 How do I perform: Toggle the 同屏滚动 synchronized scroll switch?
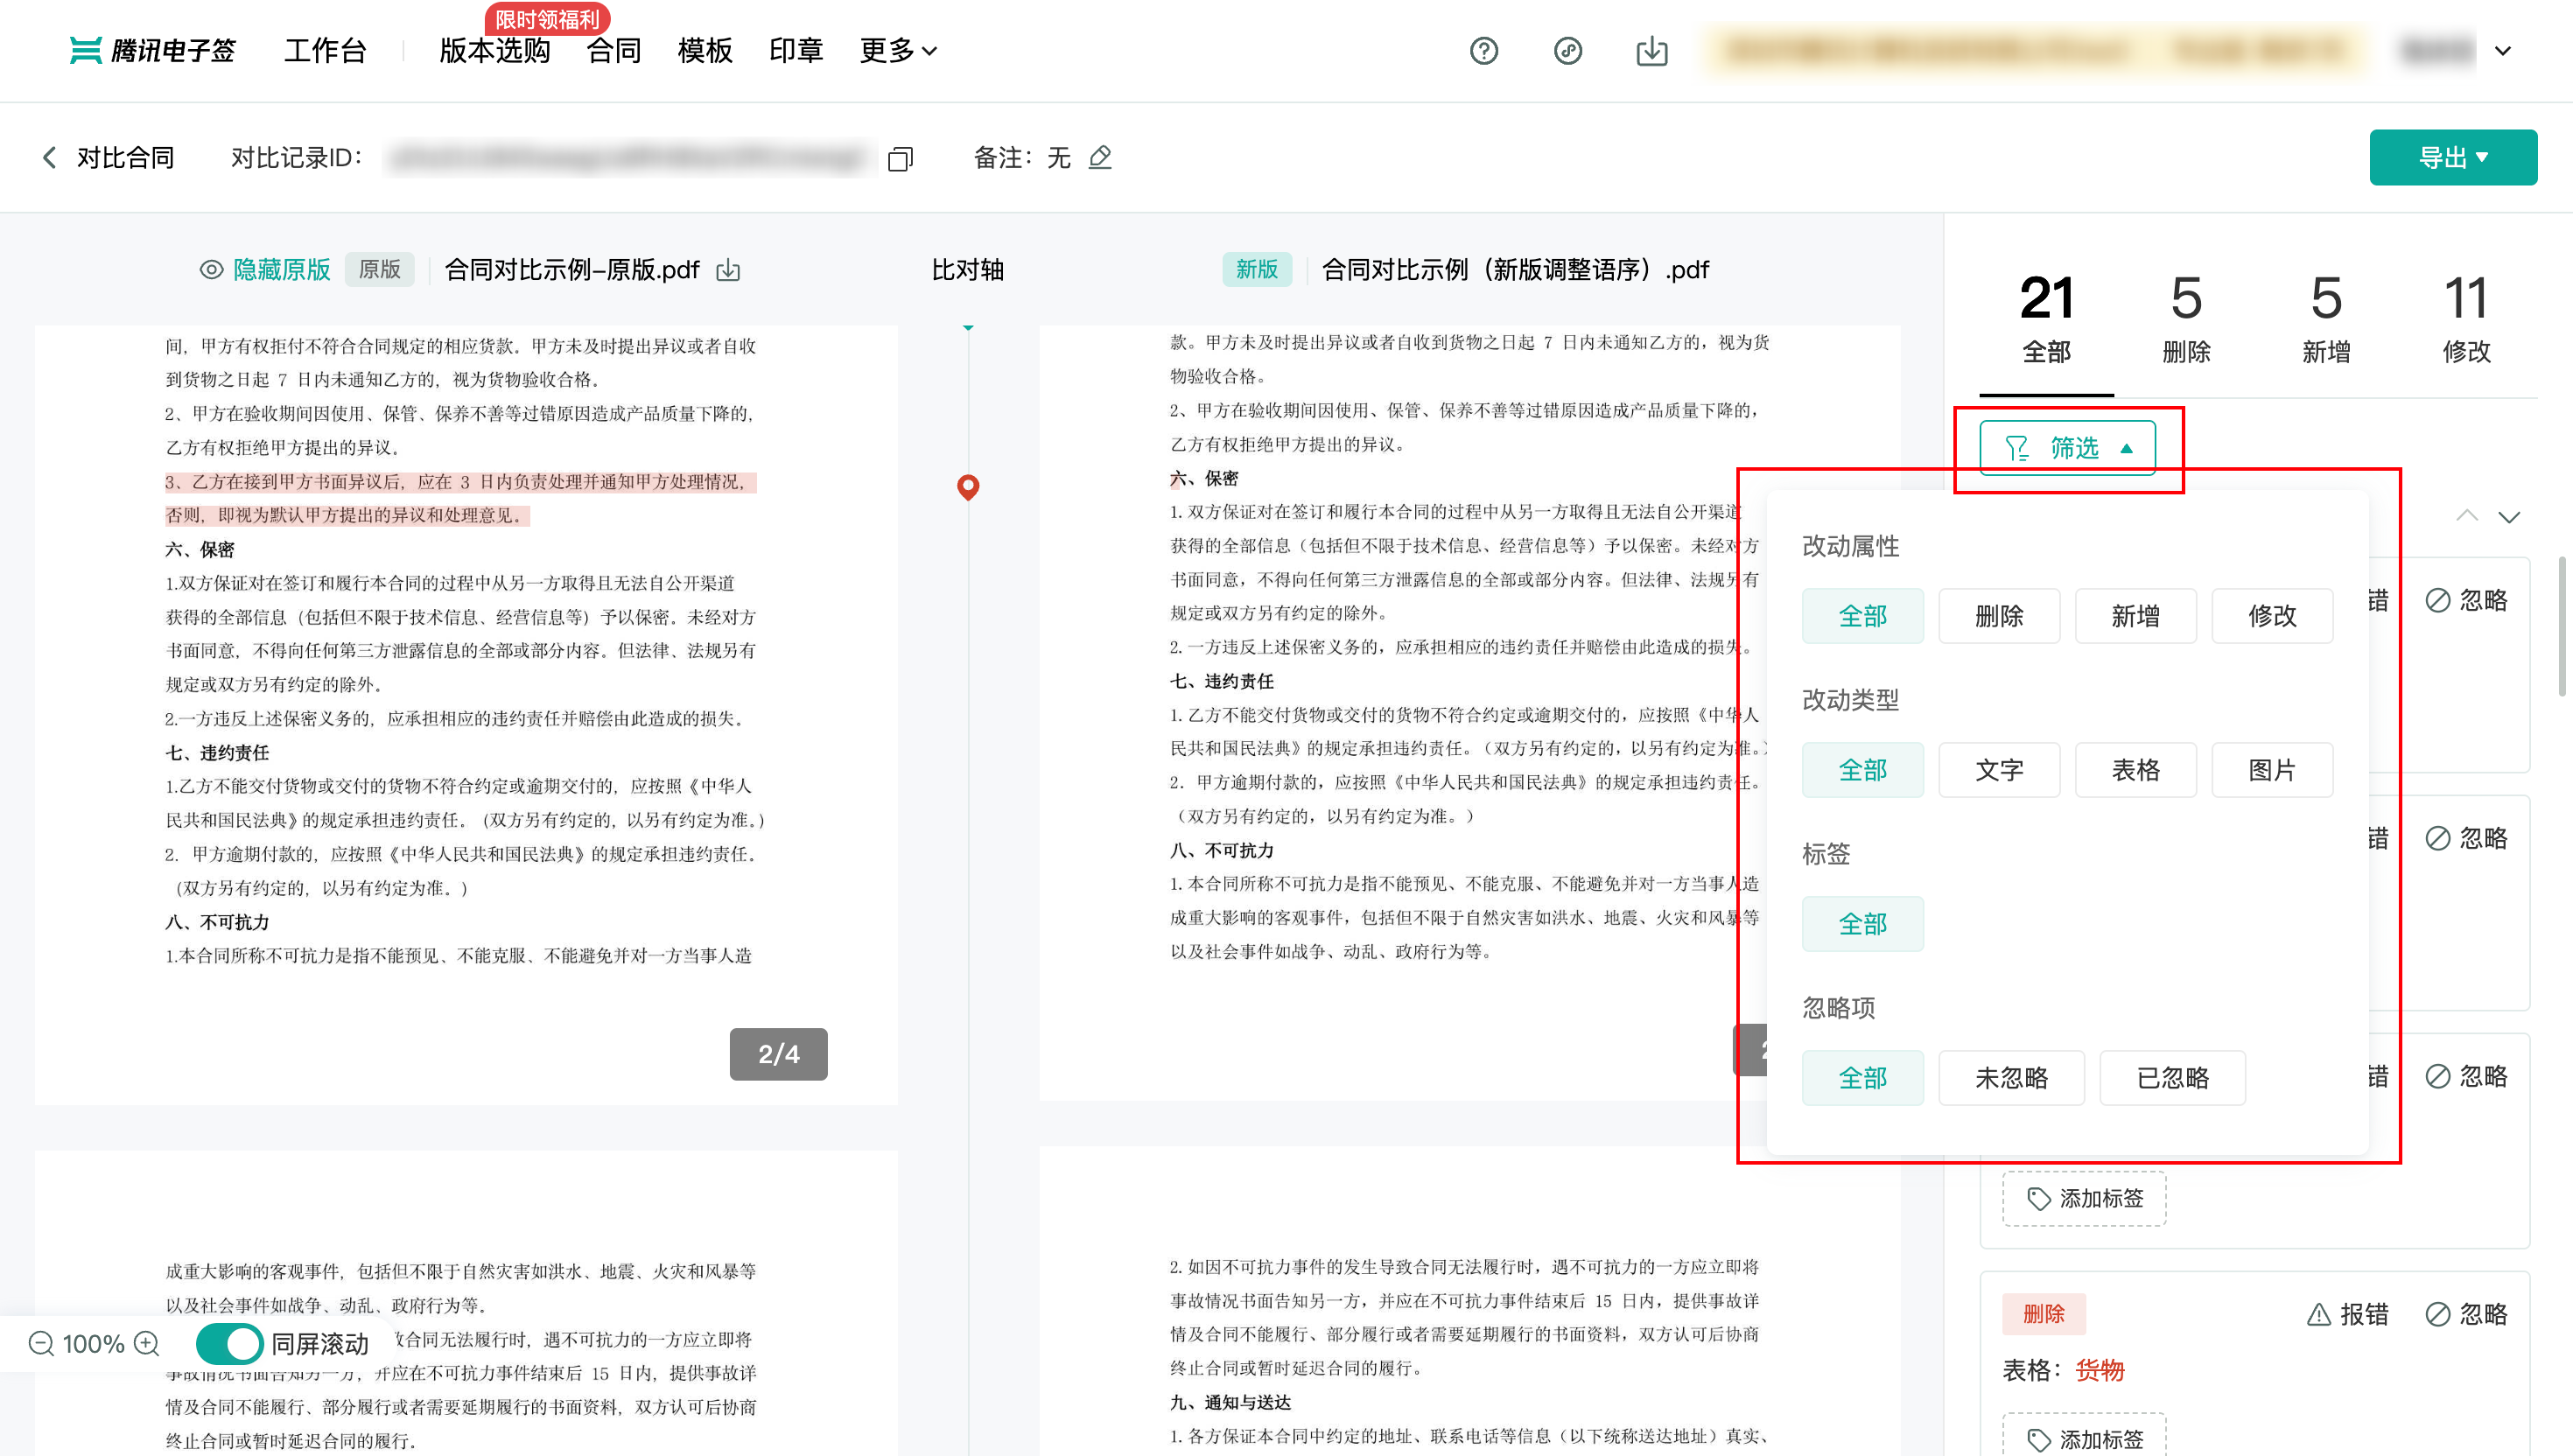click(x=229, y=1343)
